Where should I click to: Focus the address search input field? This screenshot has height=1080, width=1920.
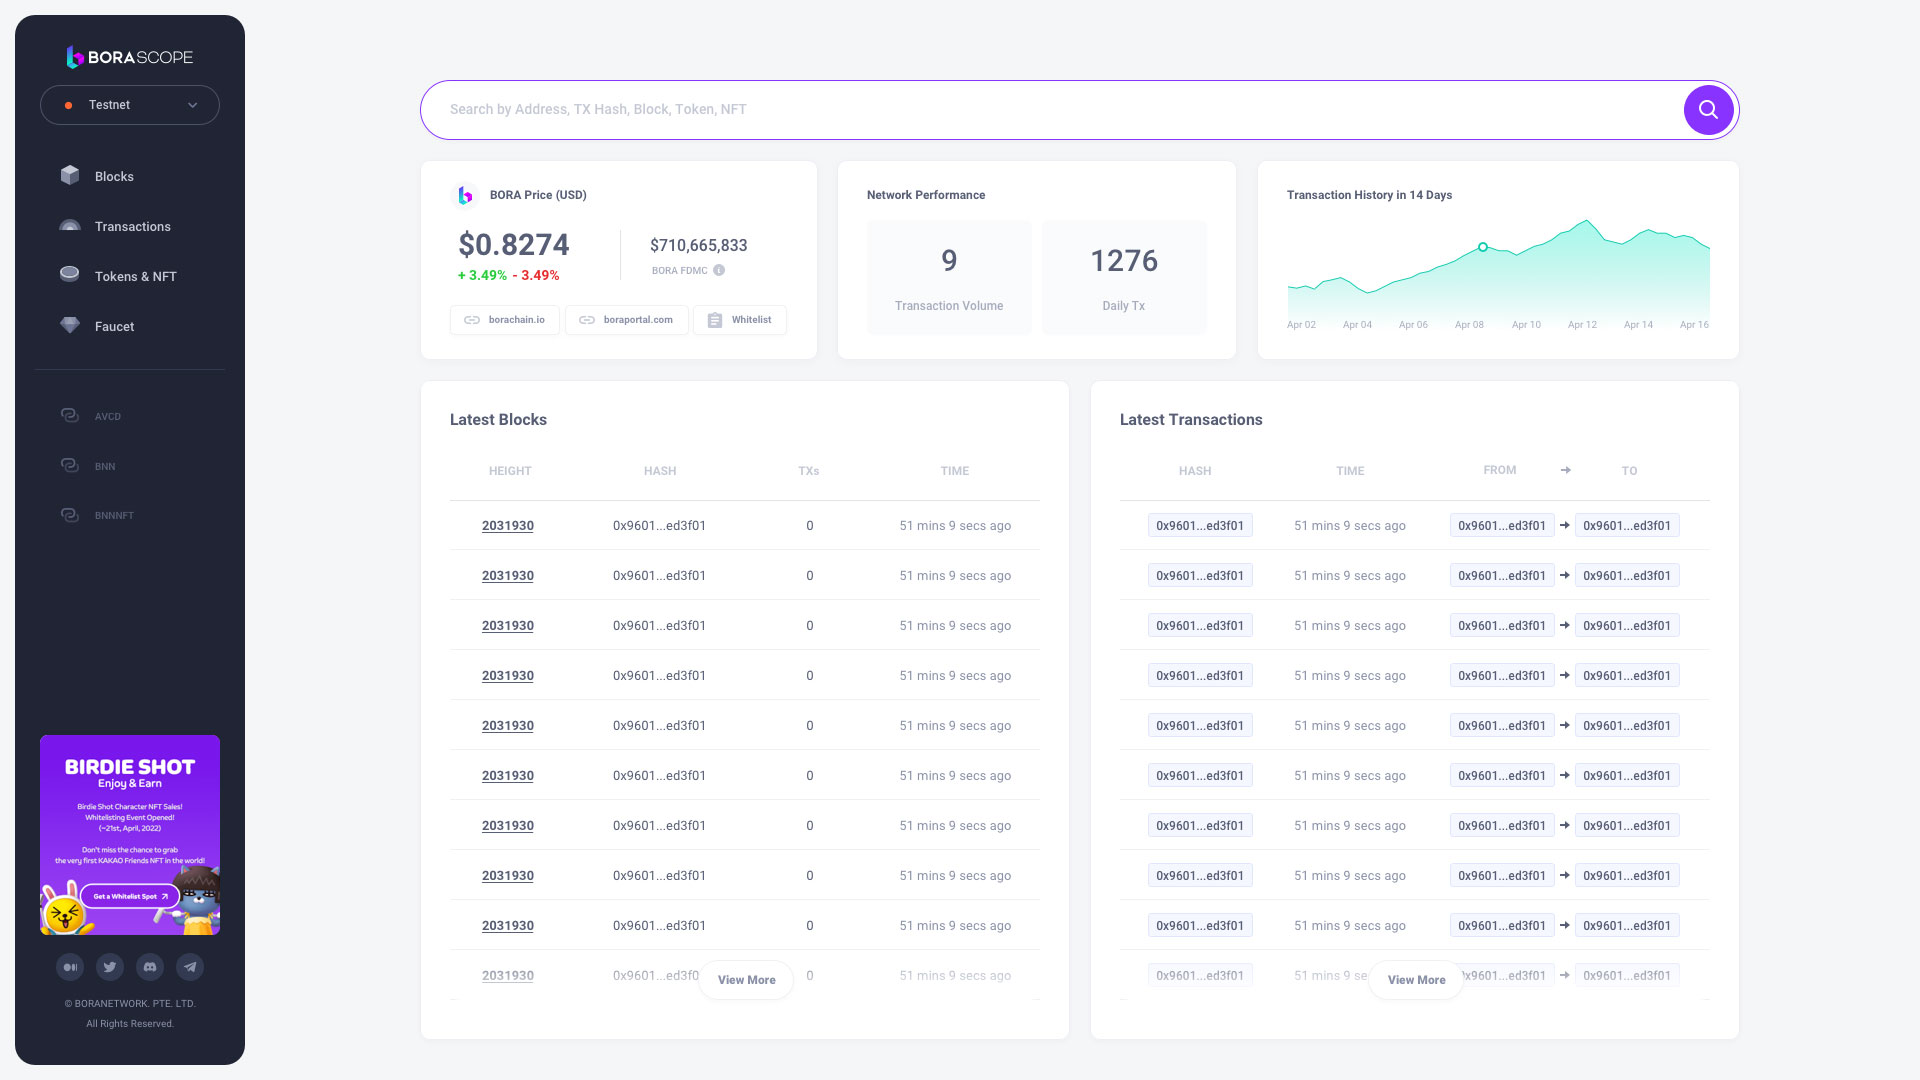1050,110
